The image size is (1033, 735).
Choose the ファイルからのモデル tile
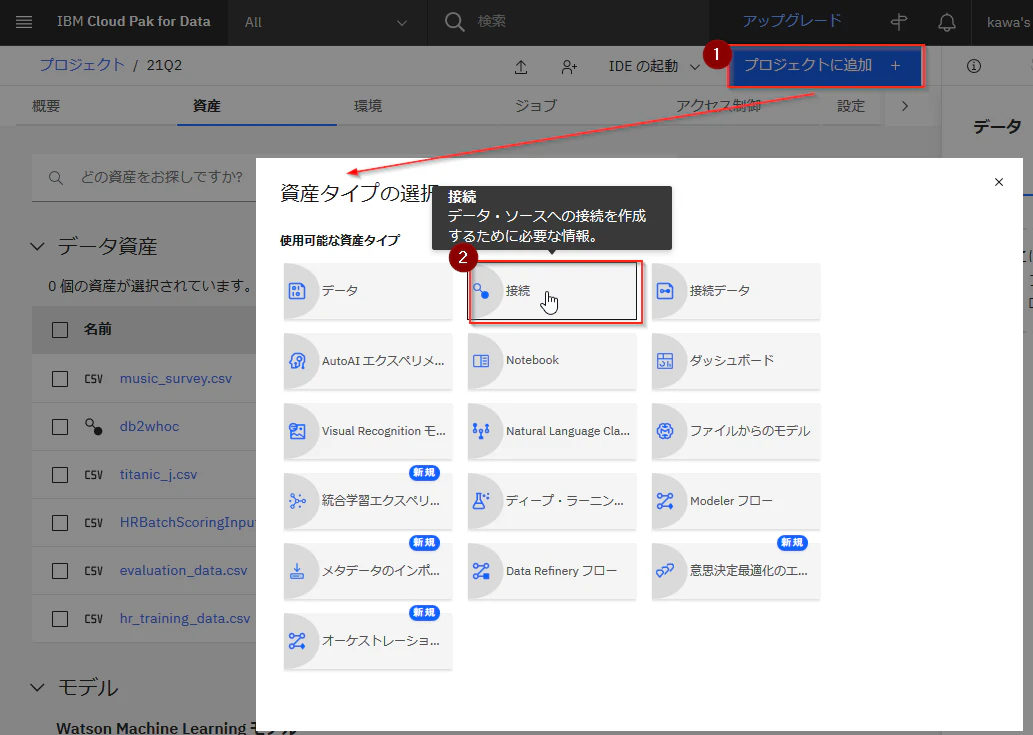click(736, 431)
